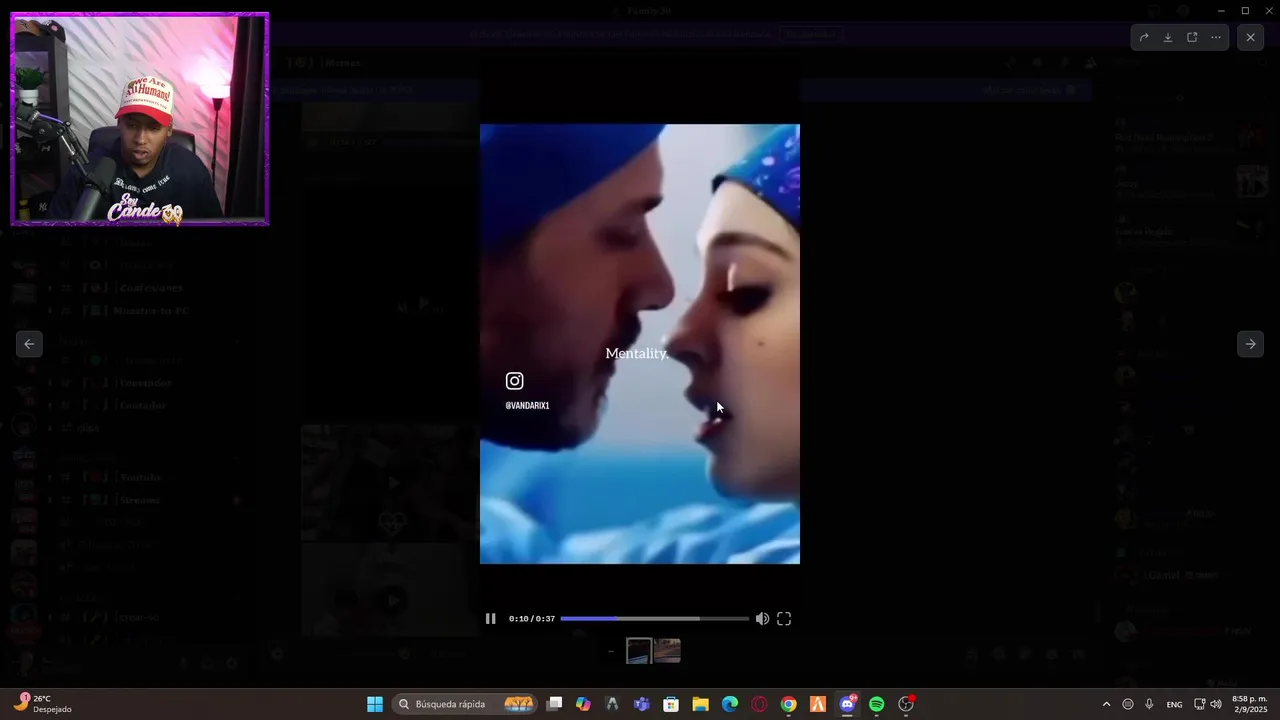Enter fullscreen video mode

[x=784, y=619]
